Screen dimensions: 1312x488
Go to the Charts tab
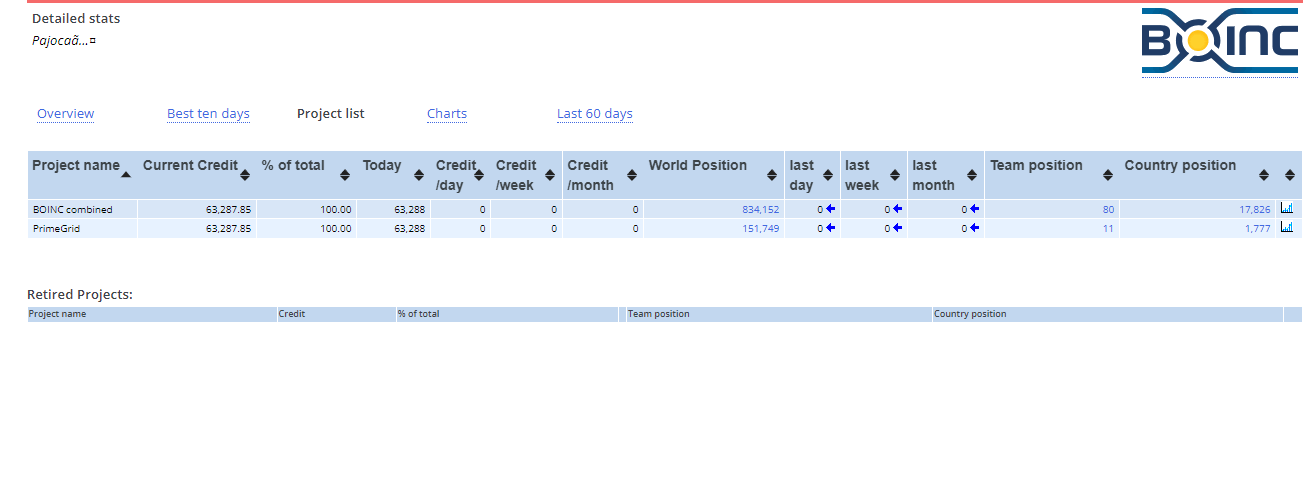click(x=446, y=114)
